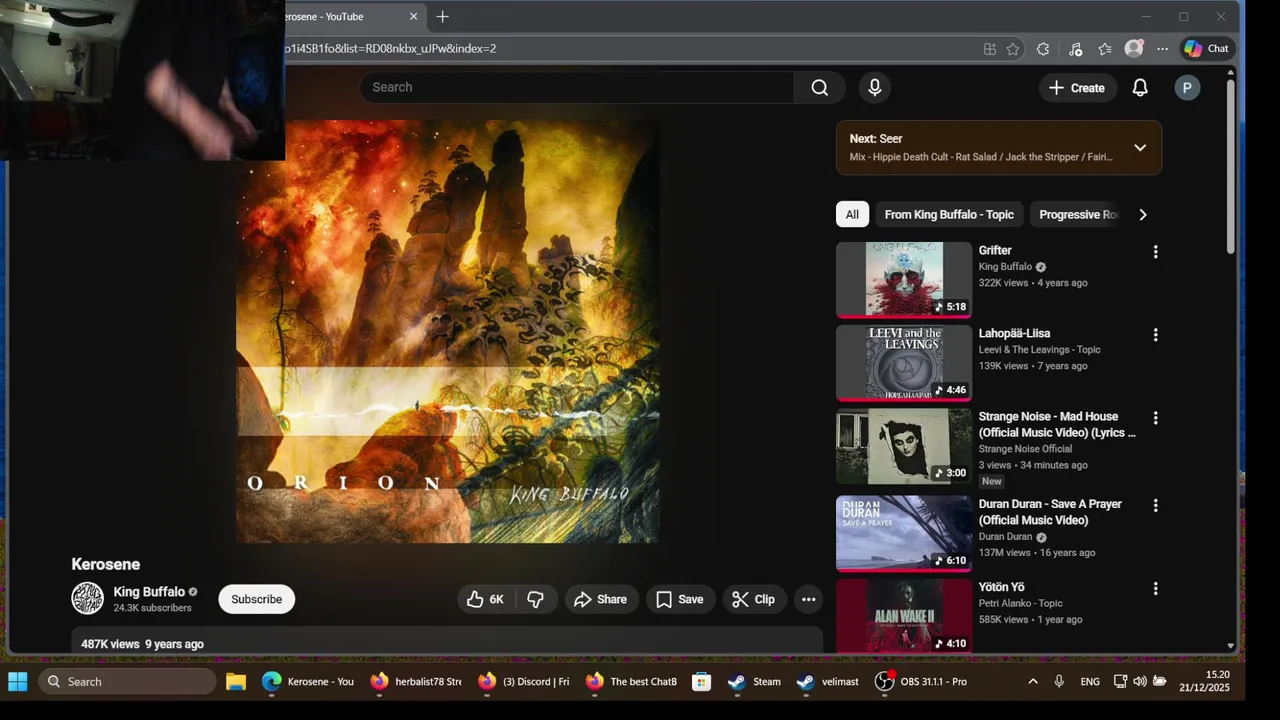Open options menu for Duran Duran video
The height and width of the screenshot is (720, 1280).
[1155, 506]
